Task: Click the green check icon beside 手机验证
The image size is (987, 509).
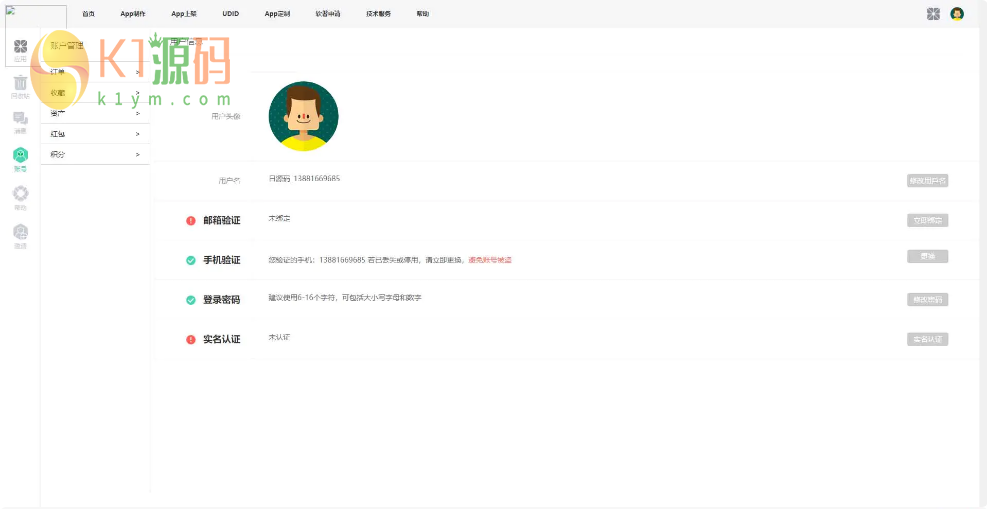Action: [191, 260]
